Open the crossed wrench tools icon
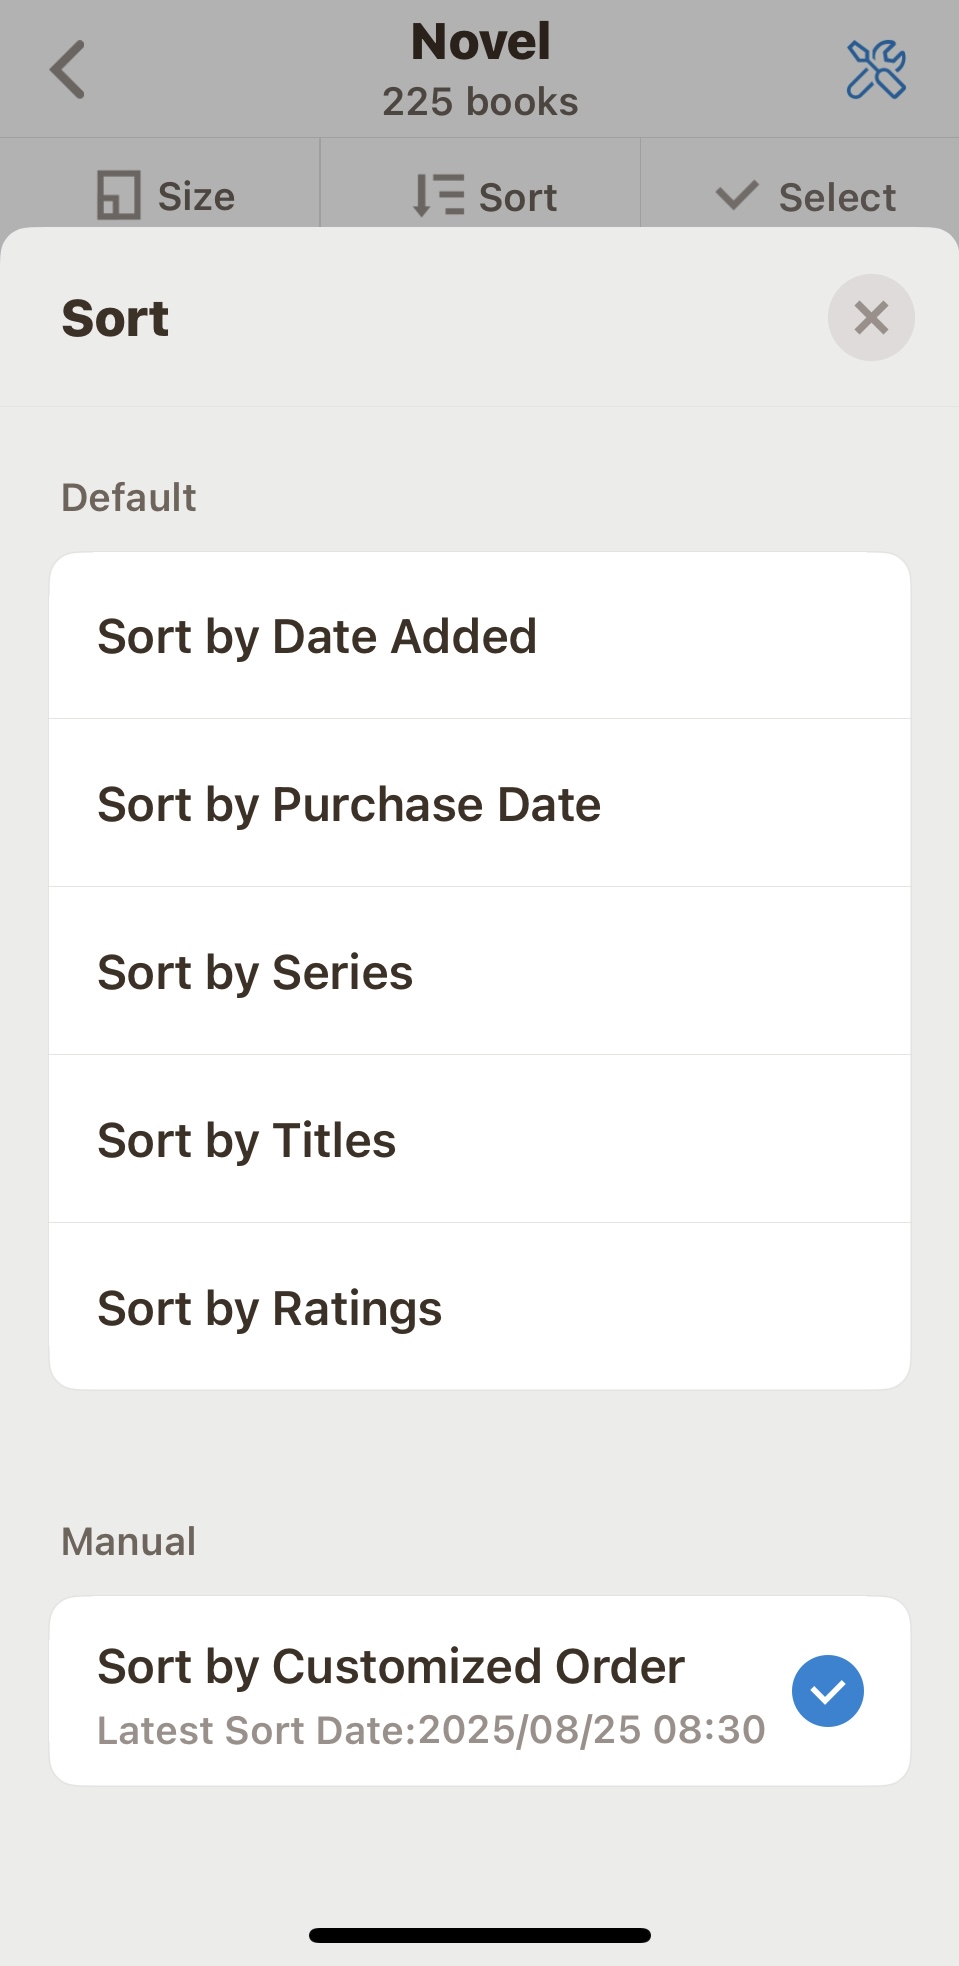959x1966 pixels. pyautogui.click(x=876, y=70)
